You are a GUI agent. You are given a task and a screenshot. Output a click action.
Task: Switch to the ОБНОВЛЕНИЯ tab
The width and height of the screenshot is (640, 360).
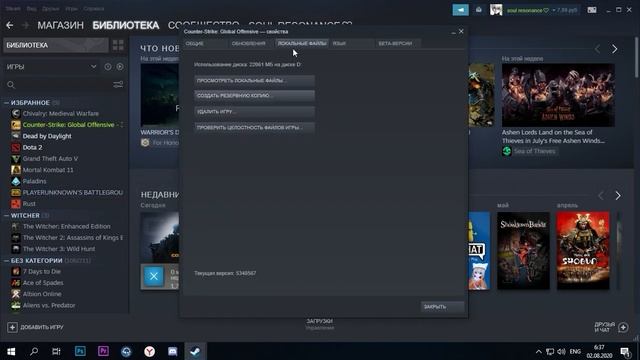point(249,43)
